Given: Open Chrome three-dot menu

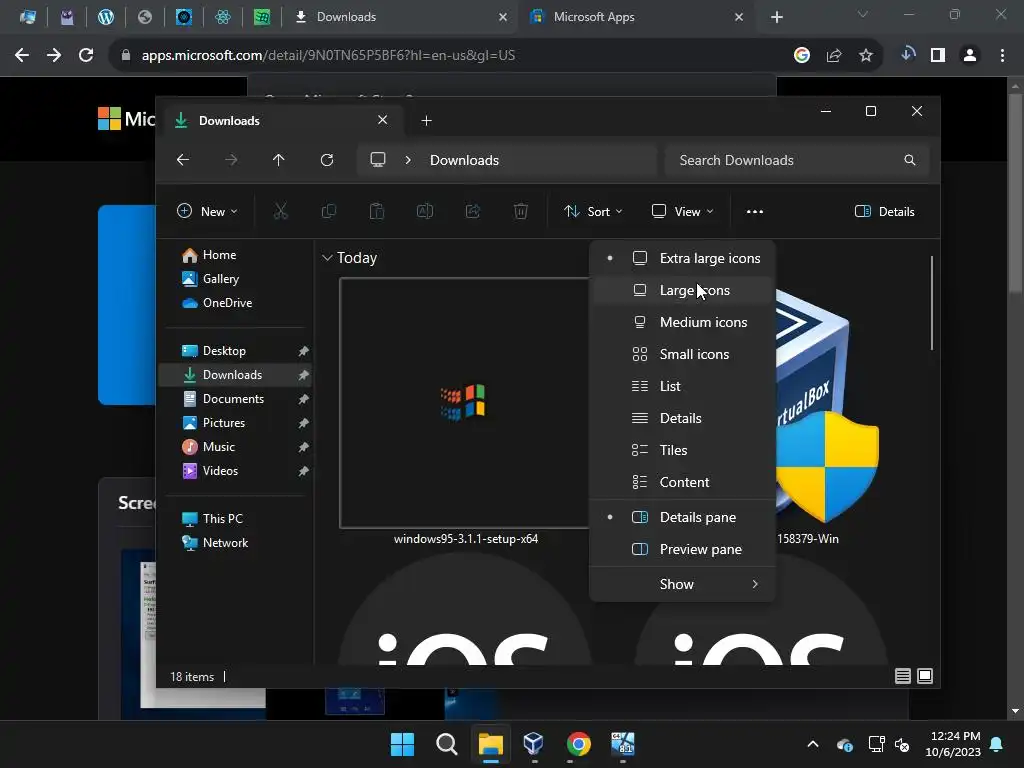Looking at the screenshot, I should (1002, 56).
